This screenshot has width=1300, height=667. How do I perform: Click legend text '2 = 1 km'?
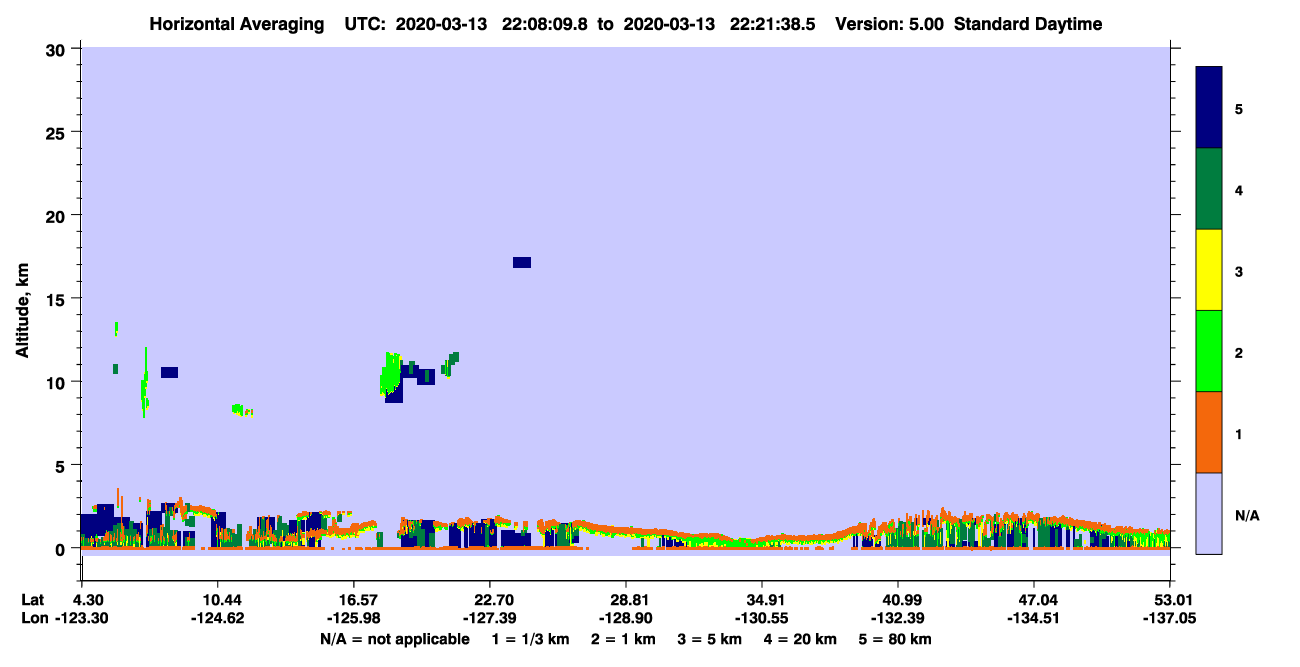(x=623, y=639)
